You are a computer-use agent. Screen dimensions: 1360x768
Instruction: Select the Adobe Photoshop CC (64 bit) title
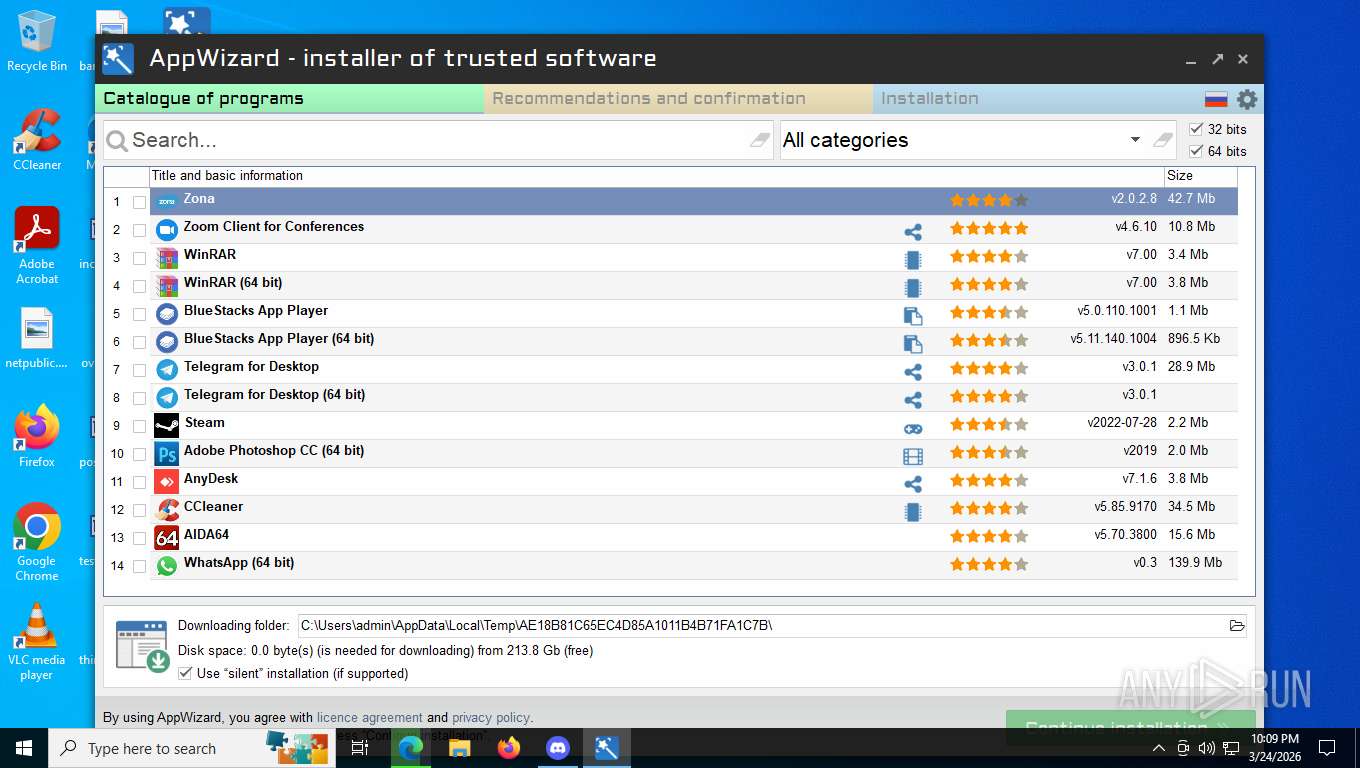[274, 451]
